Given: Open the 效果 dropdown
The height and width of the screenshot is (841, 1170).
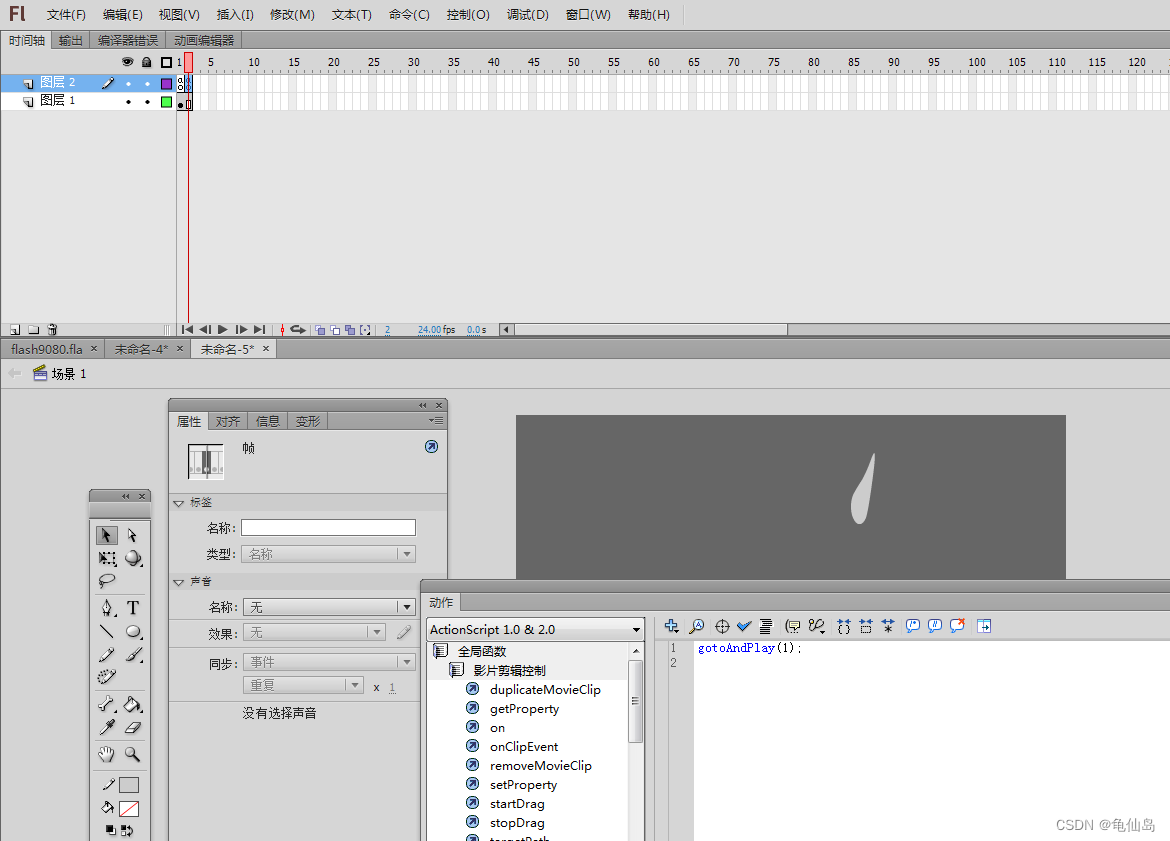Looking at the screenshot, I should (x=313, y=633).
